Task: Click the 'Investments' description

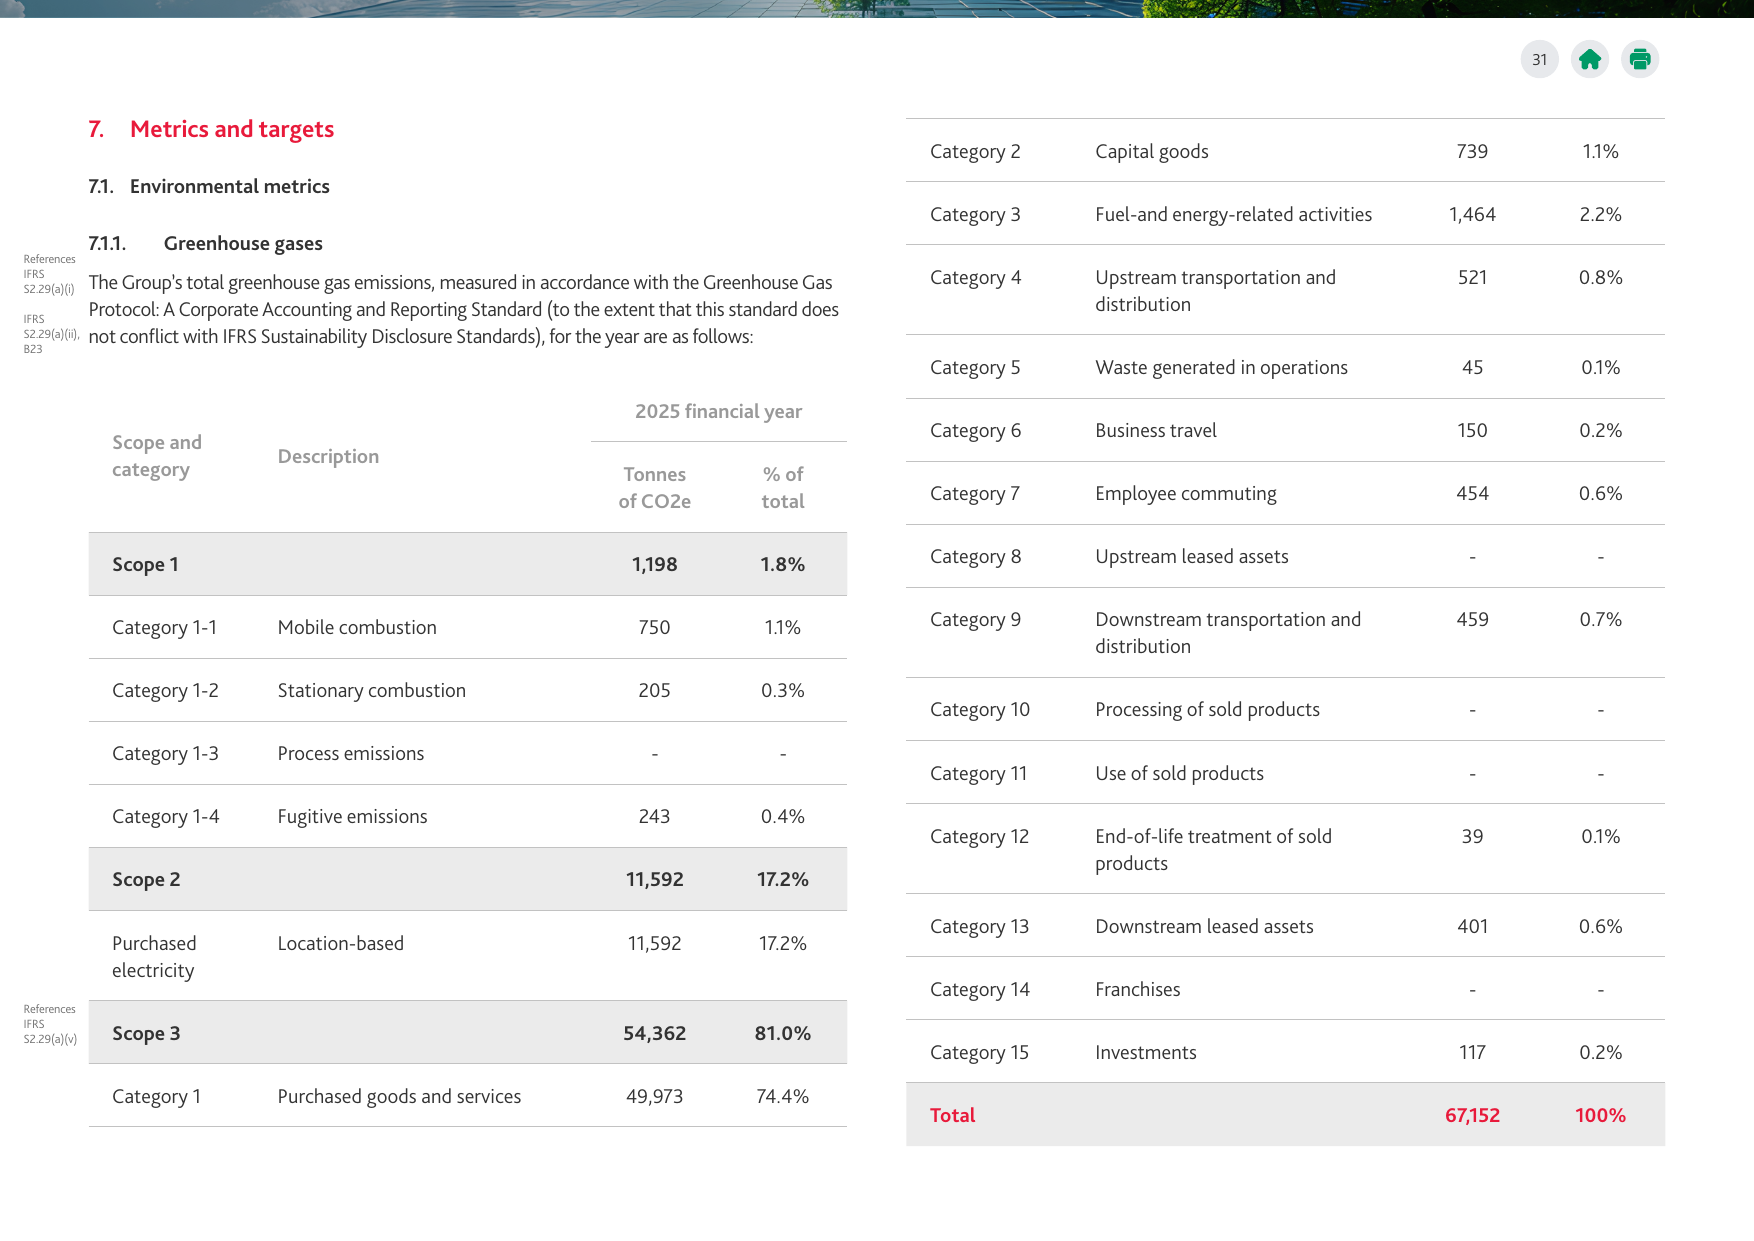Action: click(1145, 1052)
